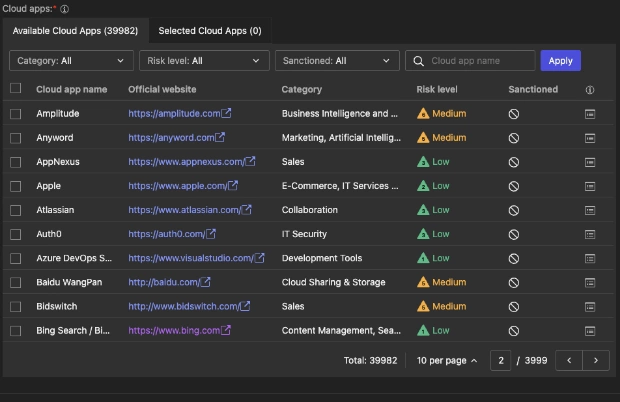Open the auth0.com link
Viewport: 620px width, 402px height.
point(172,234)
